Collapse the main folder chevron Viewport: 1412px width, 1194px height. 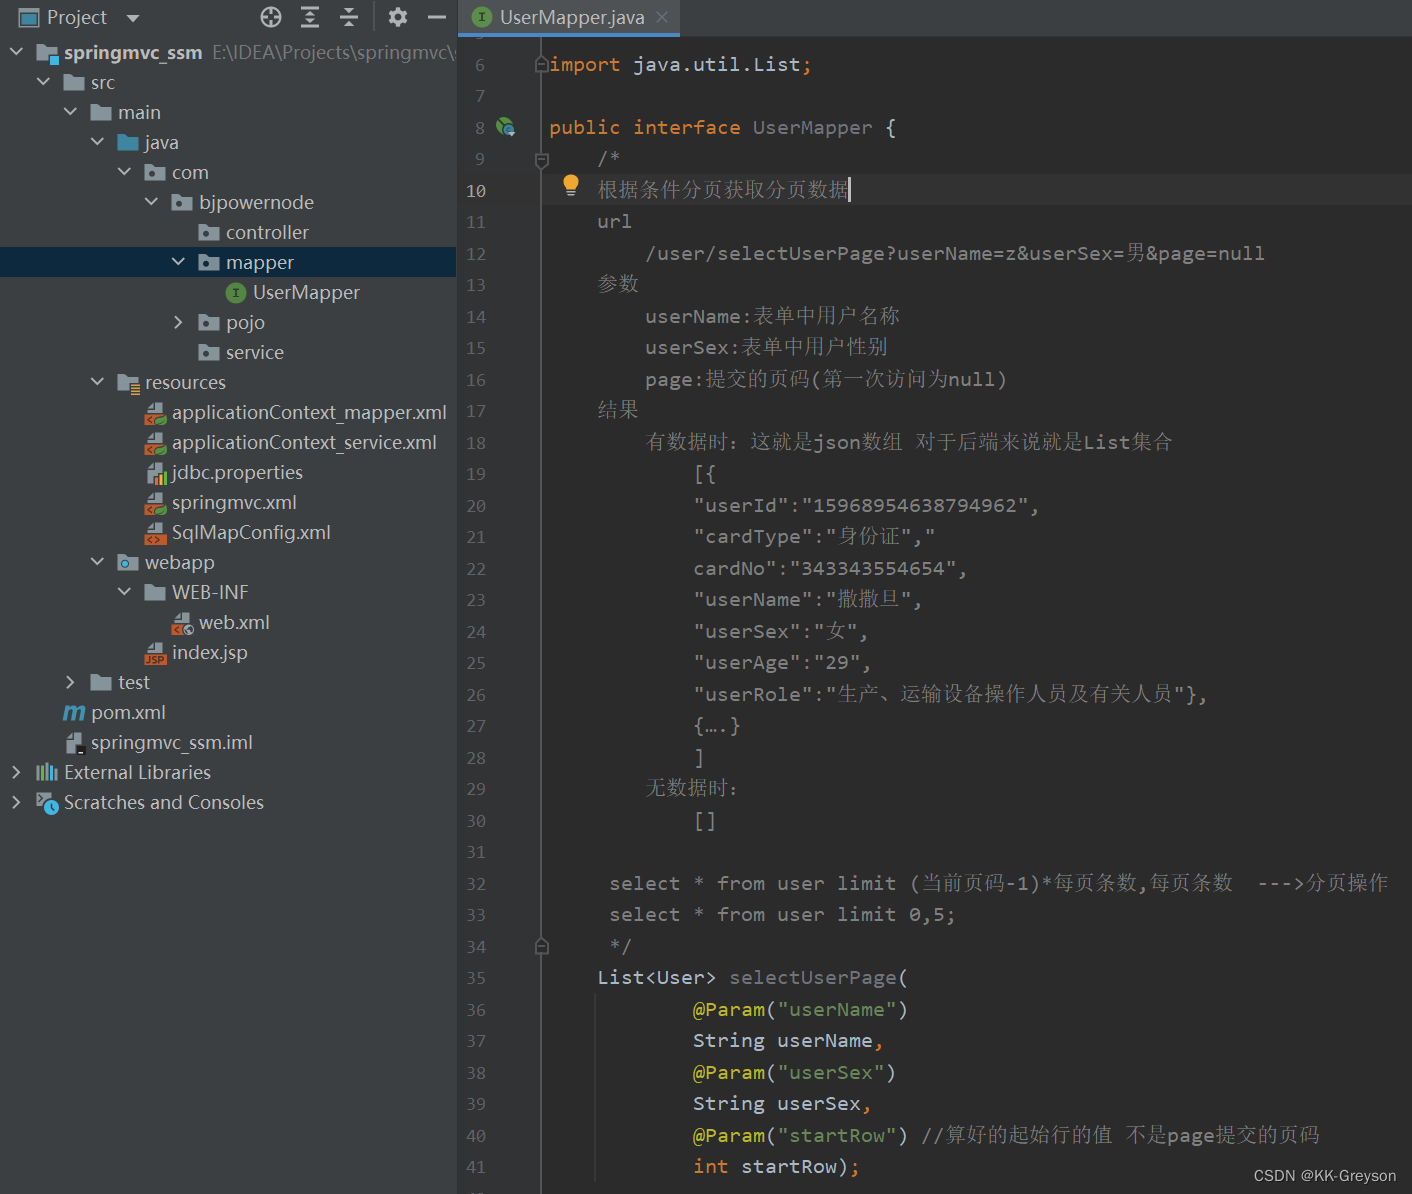pos(70,112)
